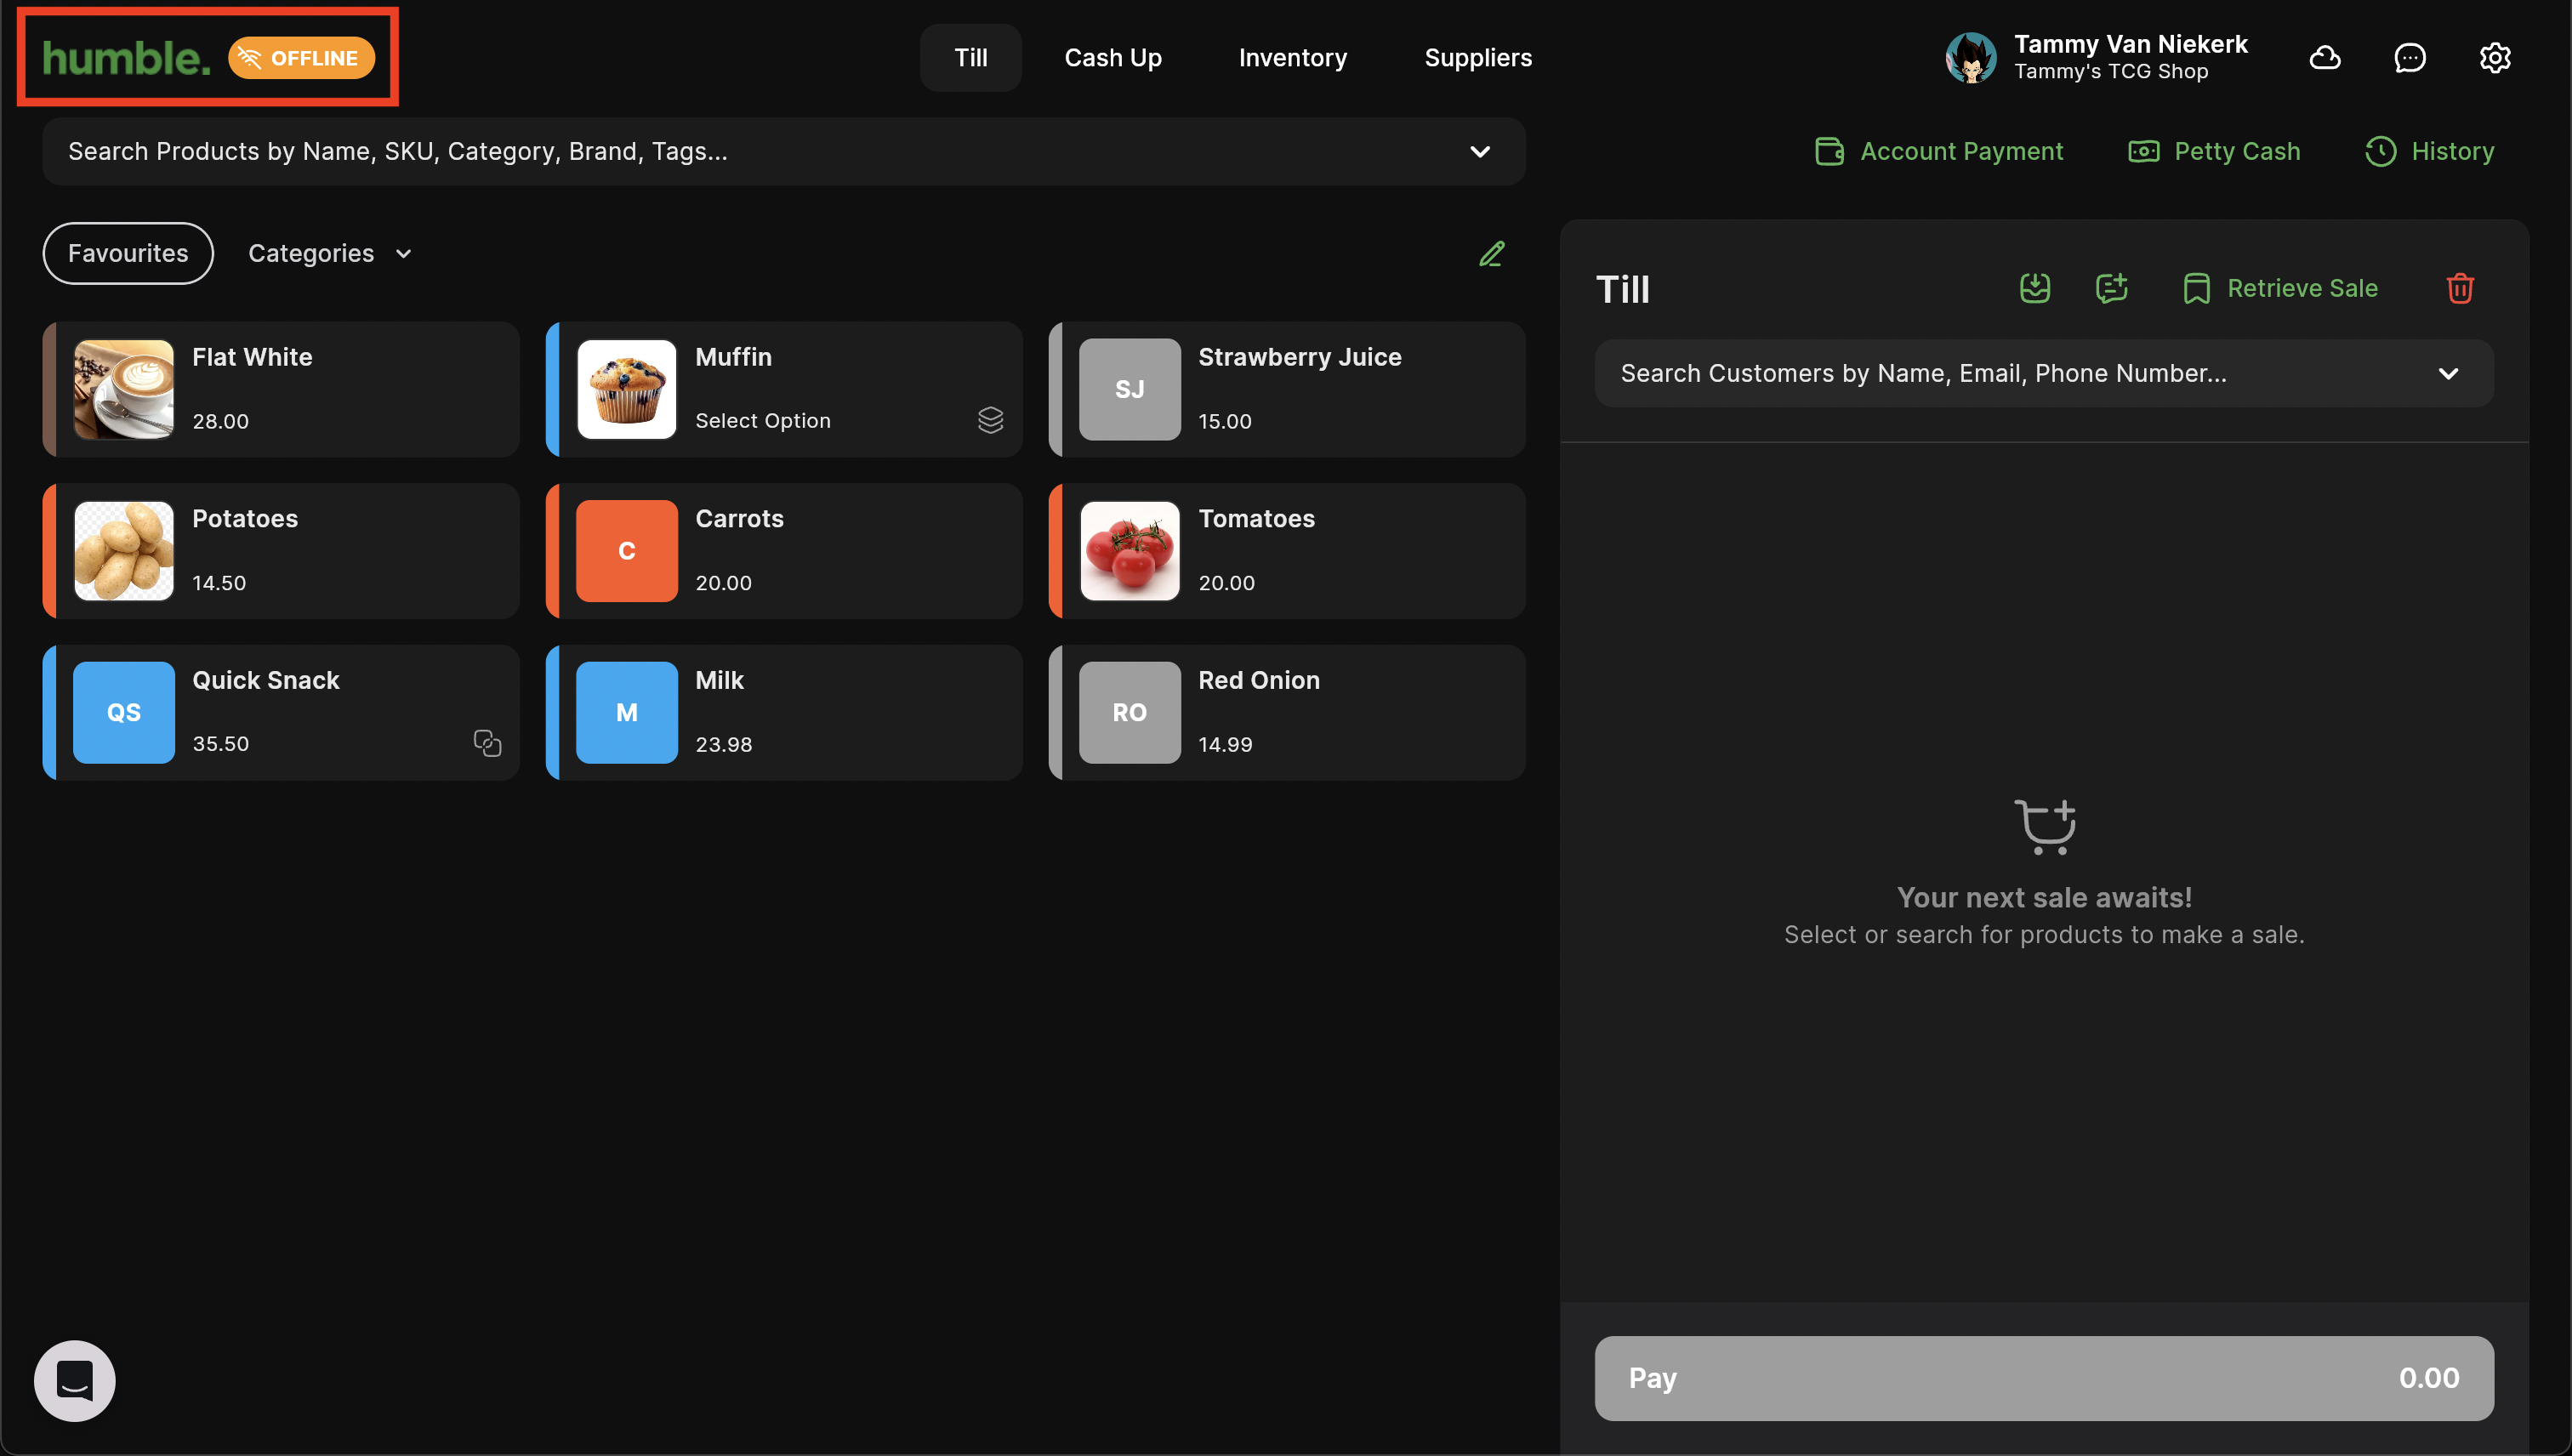The width and height of the screenshot is (2572, 1456).
Task: Open the support chat widget bubble
Action: coord(75,1380)
